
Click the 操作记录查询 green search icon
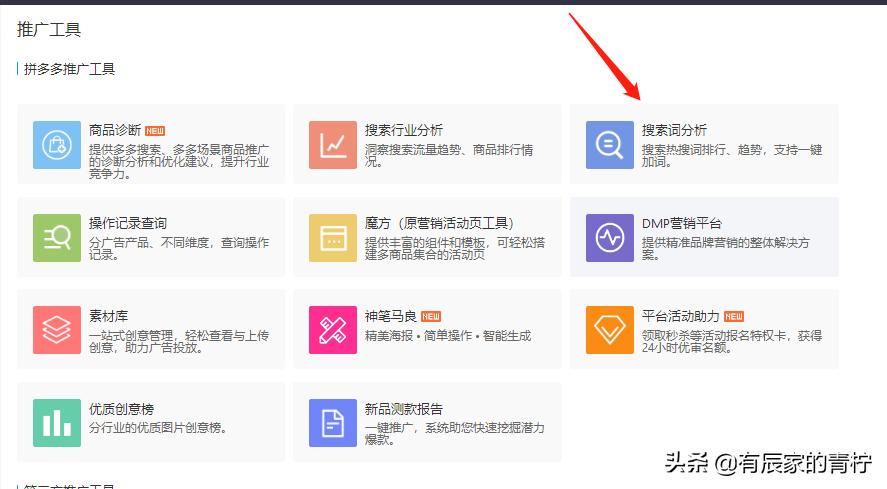[57, 238]
